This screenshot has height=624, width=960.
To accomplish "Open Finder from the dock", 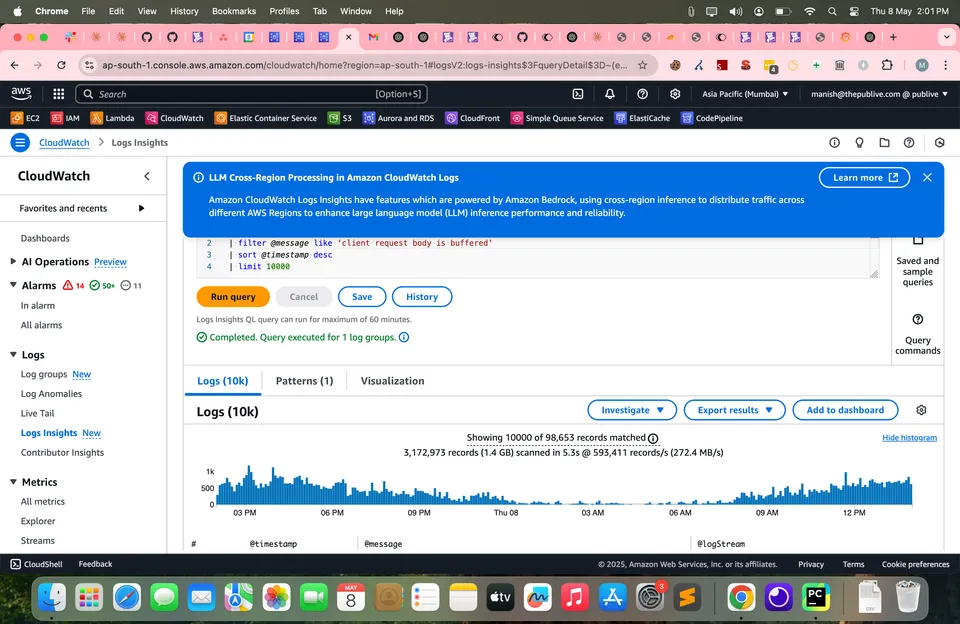I will pyautogui.click(x=52, y=597).
